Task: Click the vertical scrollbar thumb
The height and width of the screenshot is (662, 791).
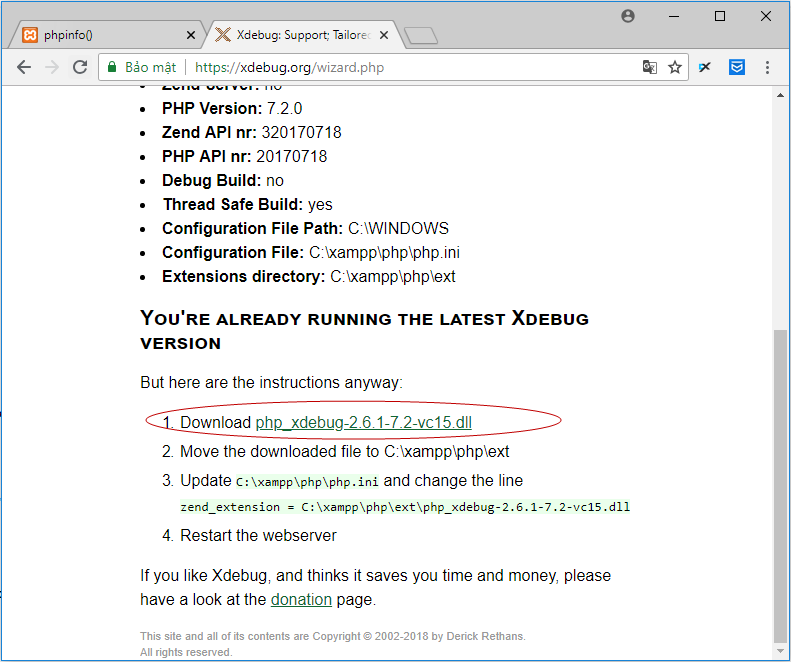Action: coord(780,486)
